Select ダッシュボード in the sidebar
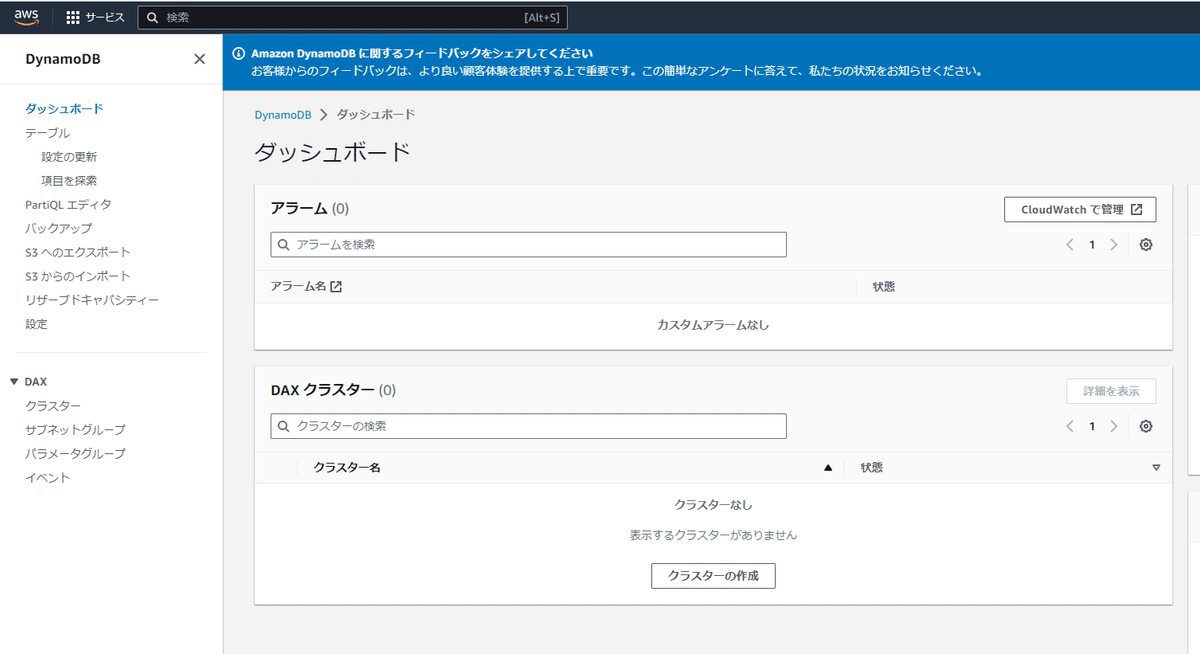The width and height of the screenshot is (1200, 654). tap(65, 109)
